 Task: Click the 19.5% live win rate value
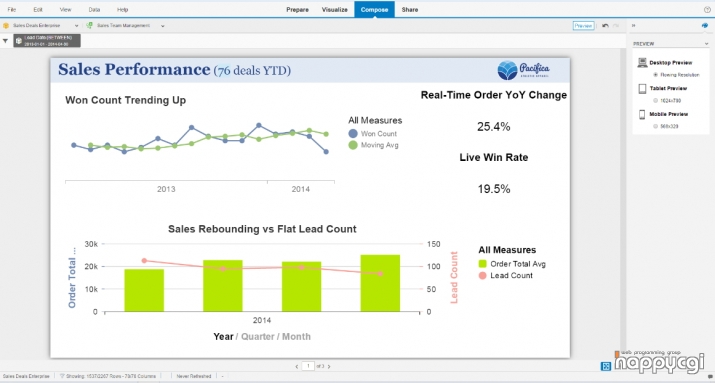(494, 189)
